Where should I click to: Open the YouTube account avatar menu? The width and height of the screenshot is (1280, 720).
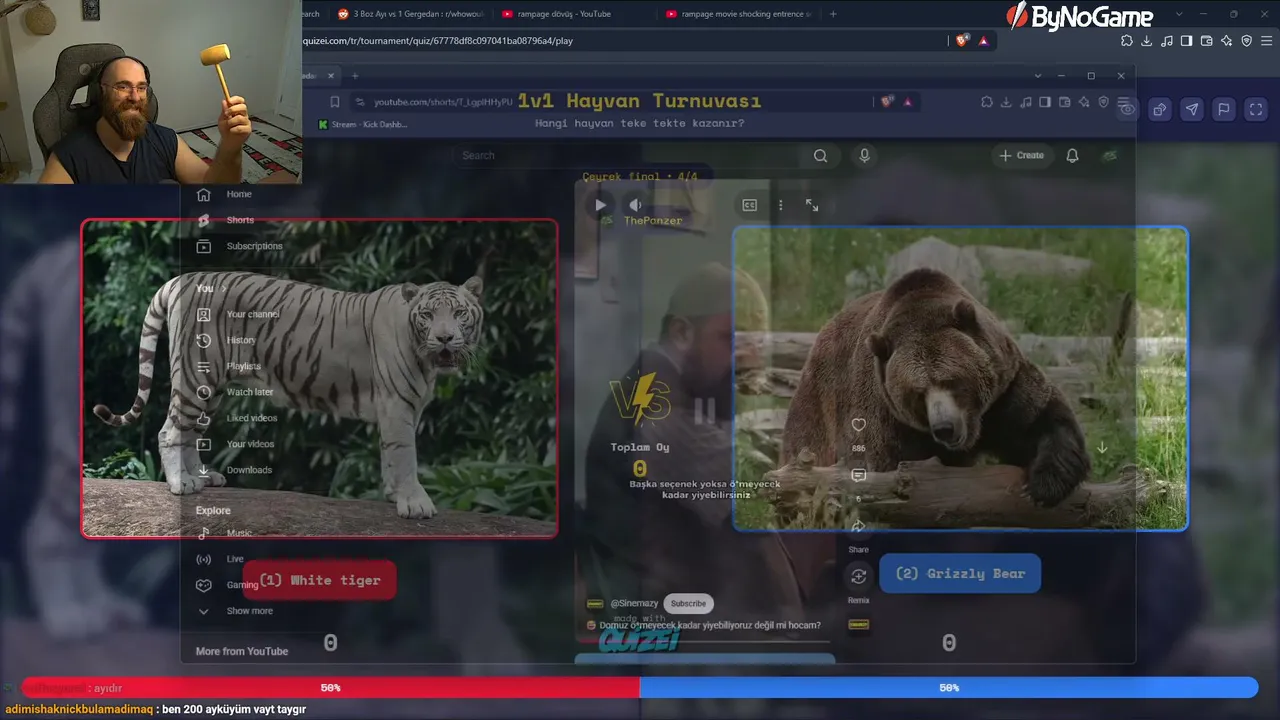[x=1108, y=155]
